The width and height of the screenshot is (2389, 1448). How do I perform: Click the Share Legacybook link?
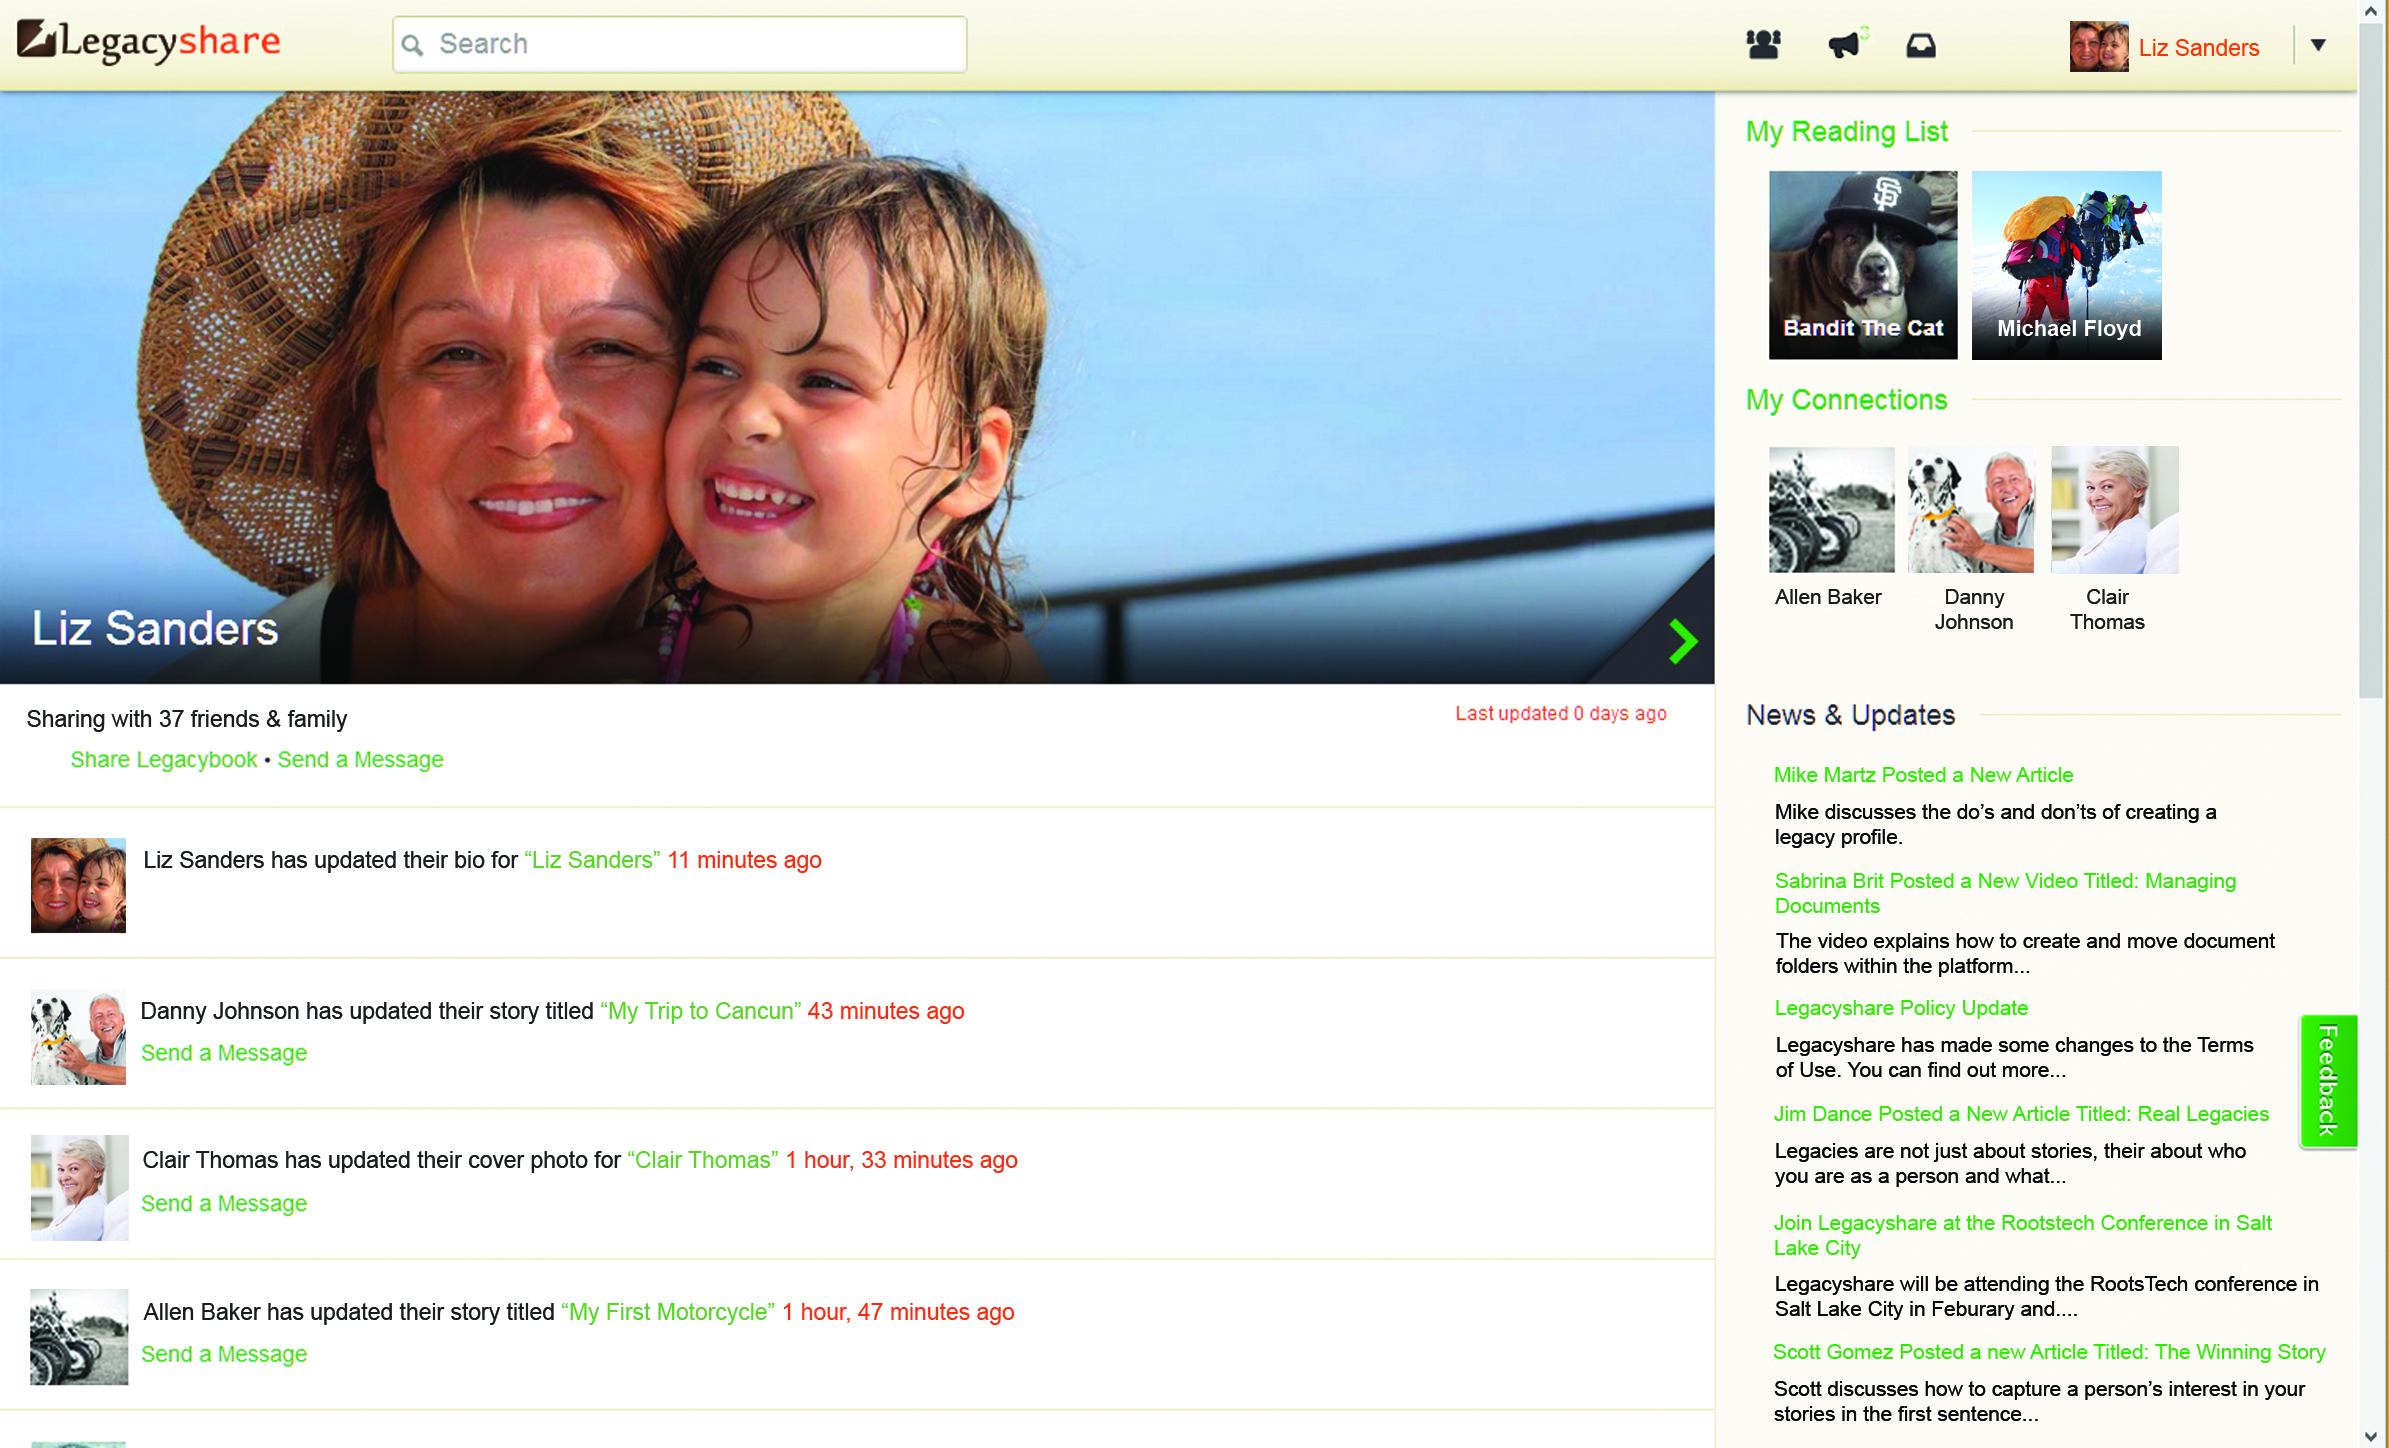coord(164,760)
